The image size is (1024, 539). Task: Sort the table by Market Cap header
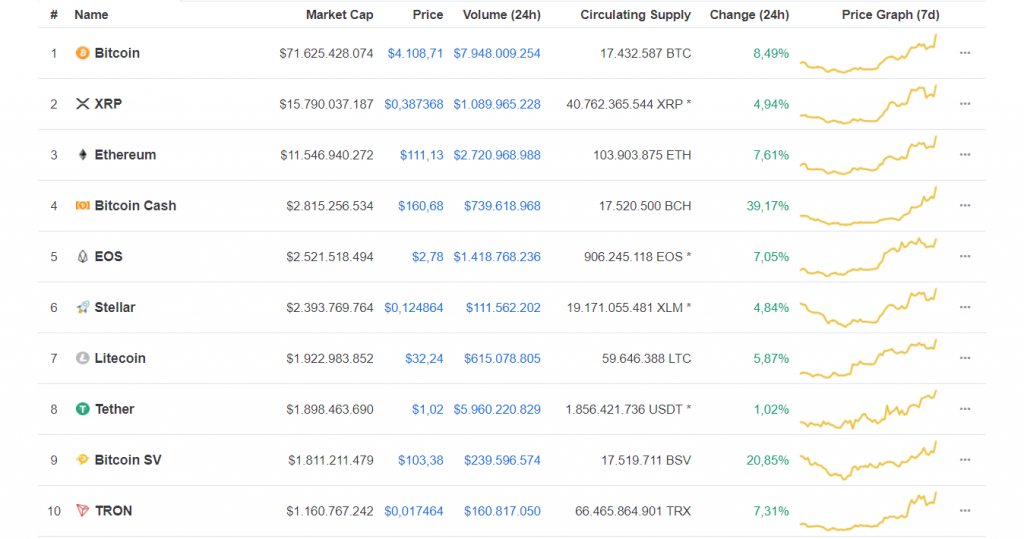tap(339, 15)
